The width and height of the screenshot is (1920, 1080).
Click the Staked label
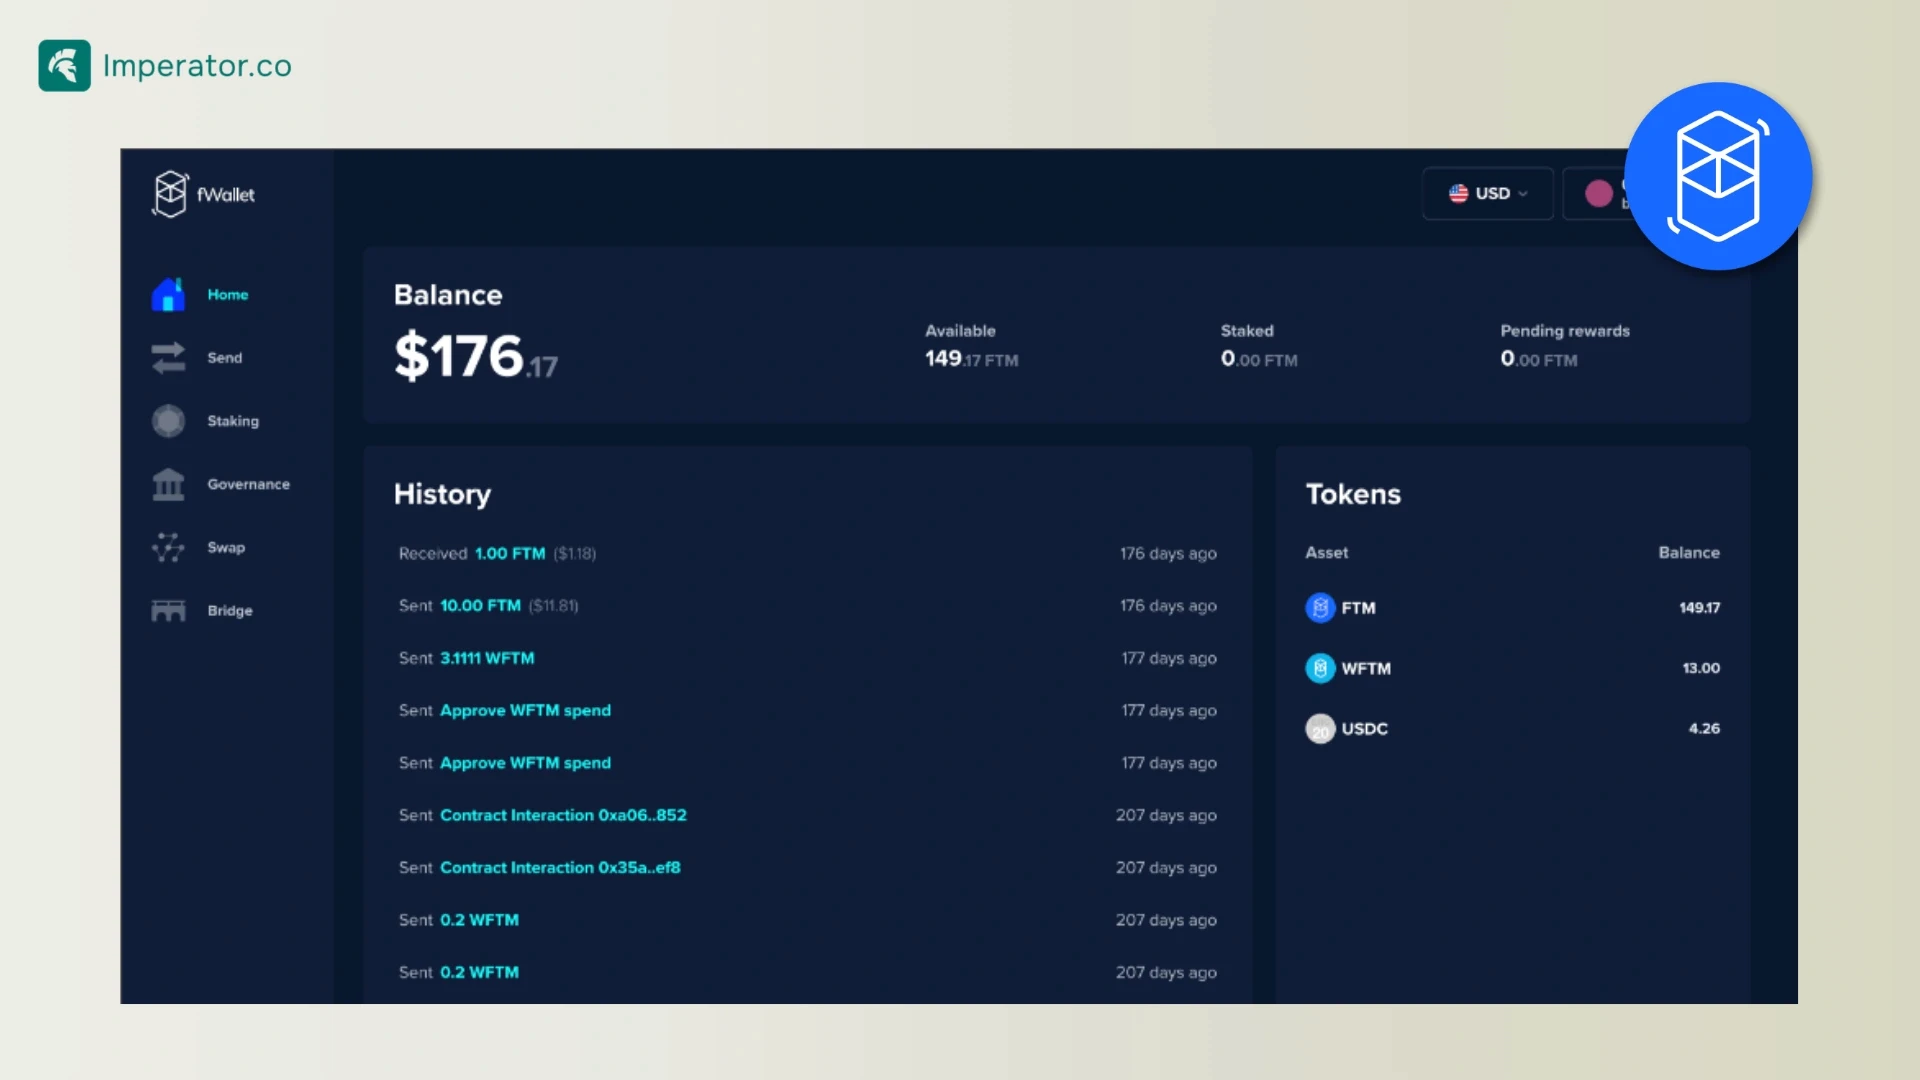tap(1247, 330)
